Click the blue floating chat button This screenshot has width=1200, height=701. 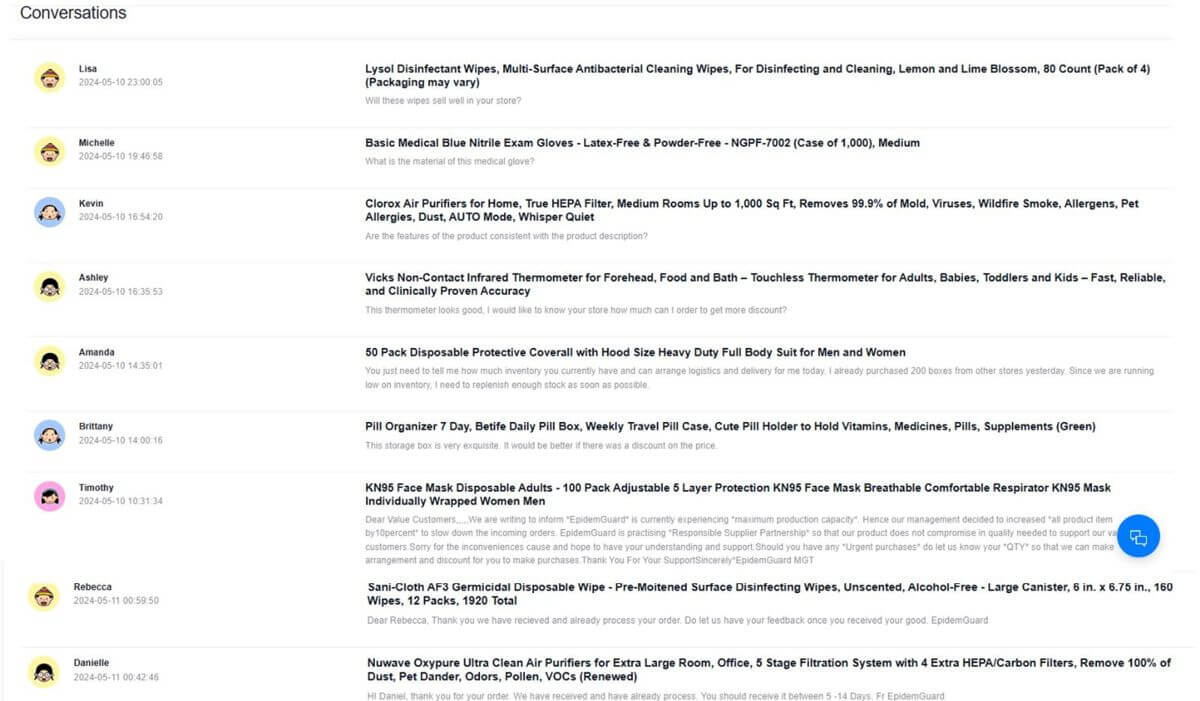click(x=1138, y=537)
